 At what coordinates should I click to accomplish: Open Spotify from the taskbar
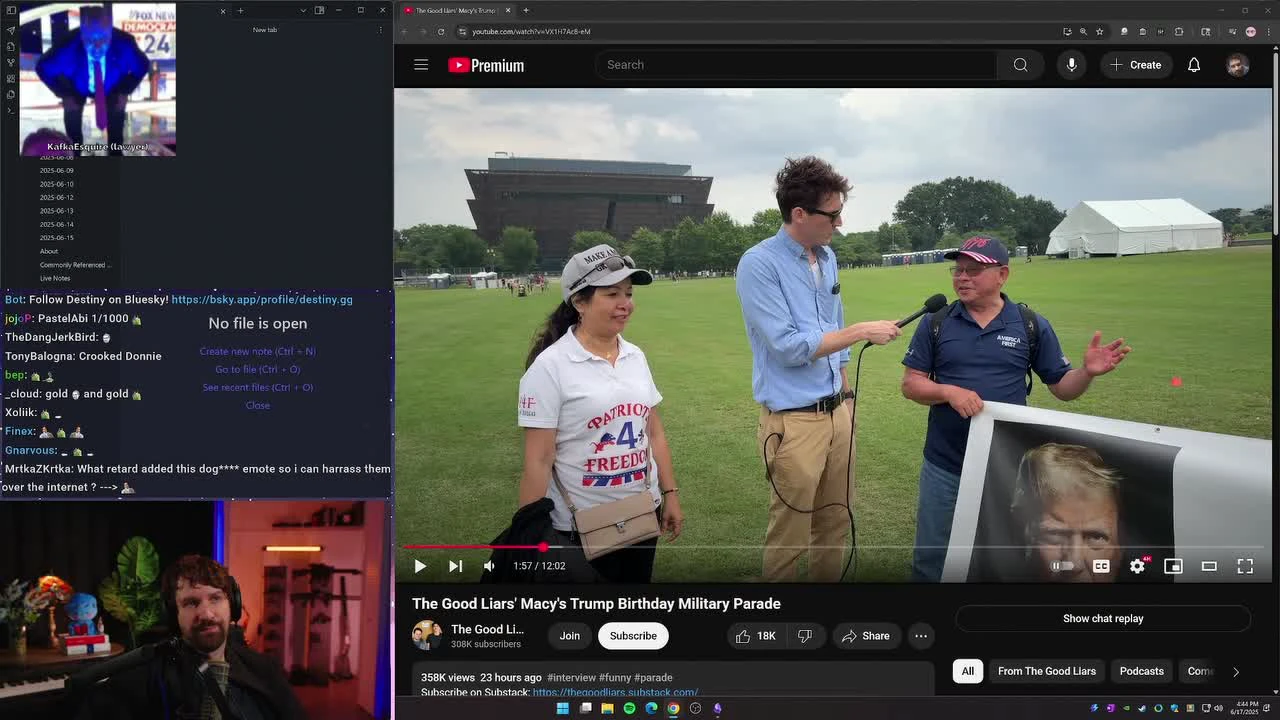pos(629,708)
